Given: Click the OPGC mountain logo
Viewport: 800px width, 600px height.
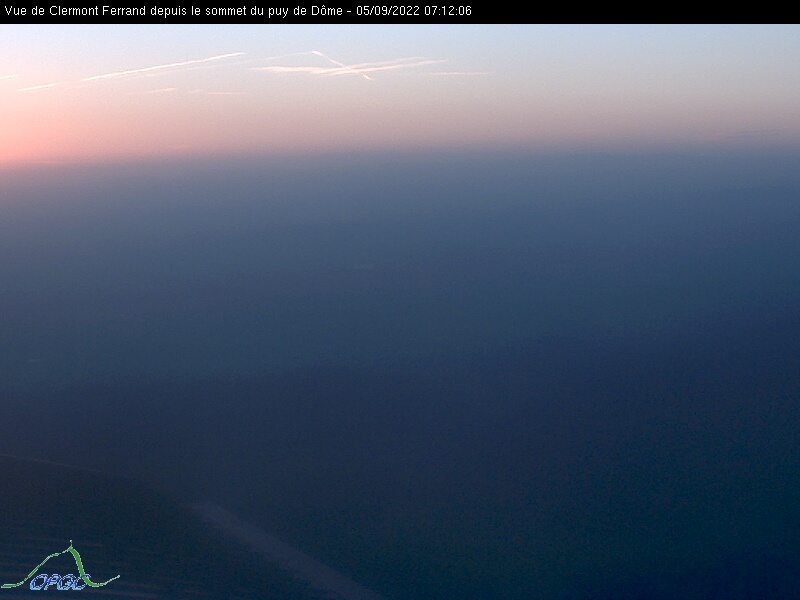Looking at the screenshot, I should [60, 566].
